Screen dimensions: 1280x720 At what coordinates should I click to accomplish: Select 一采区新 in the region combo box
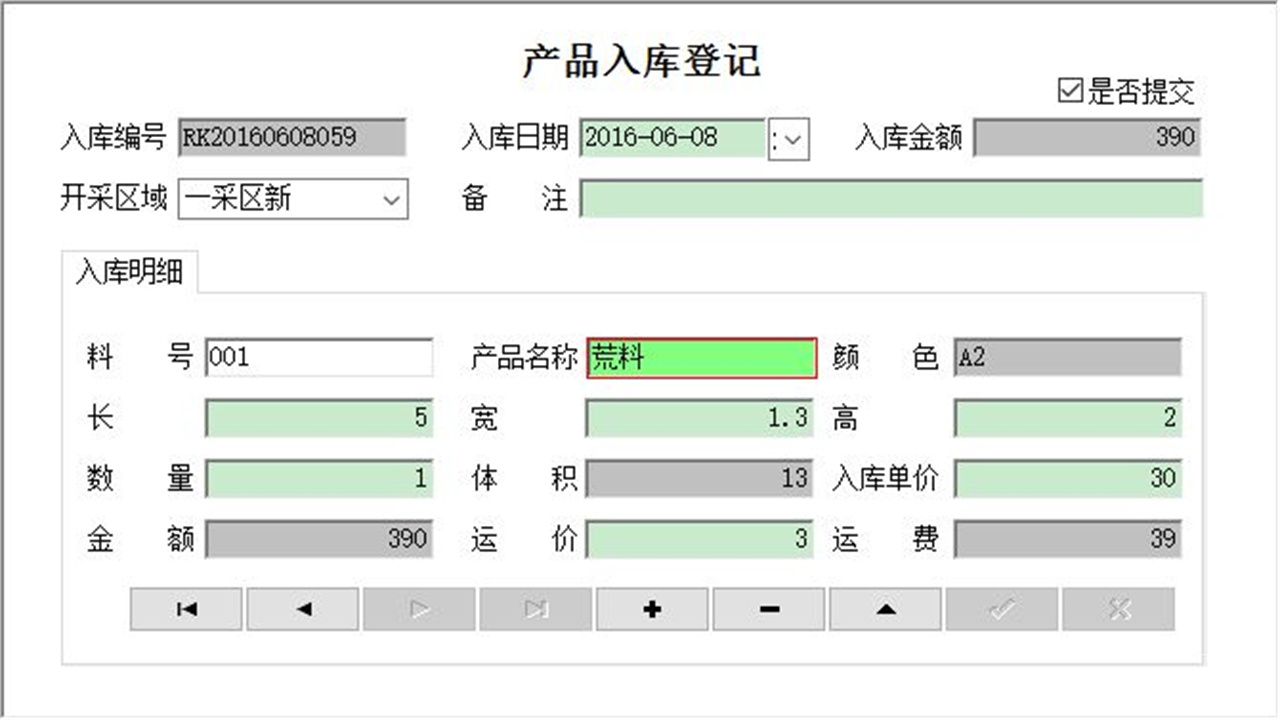pos(270,200)
